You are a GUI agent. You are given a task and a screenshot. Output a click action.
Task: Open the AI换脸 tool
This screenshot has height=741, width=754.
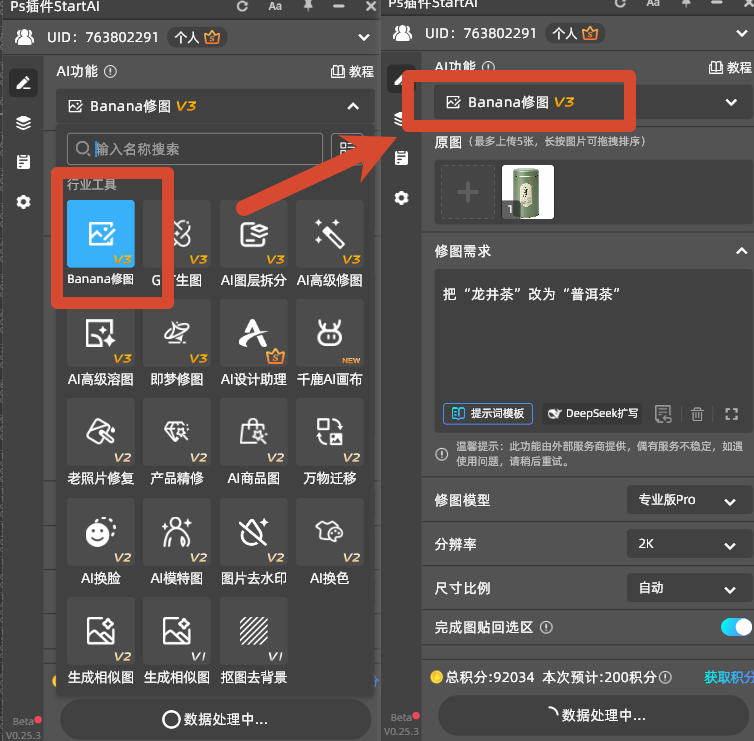click(101, 532)
